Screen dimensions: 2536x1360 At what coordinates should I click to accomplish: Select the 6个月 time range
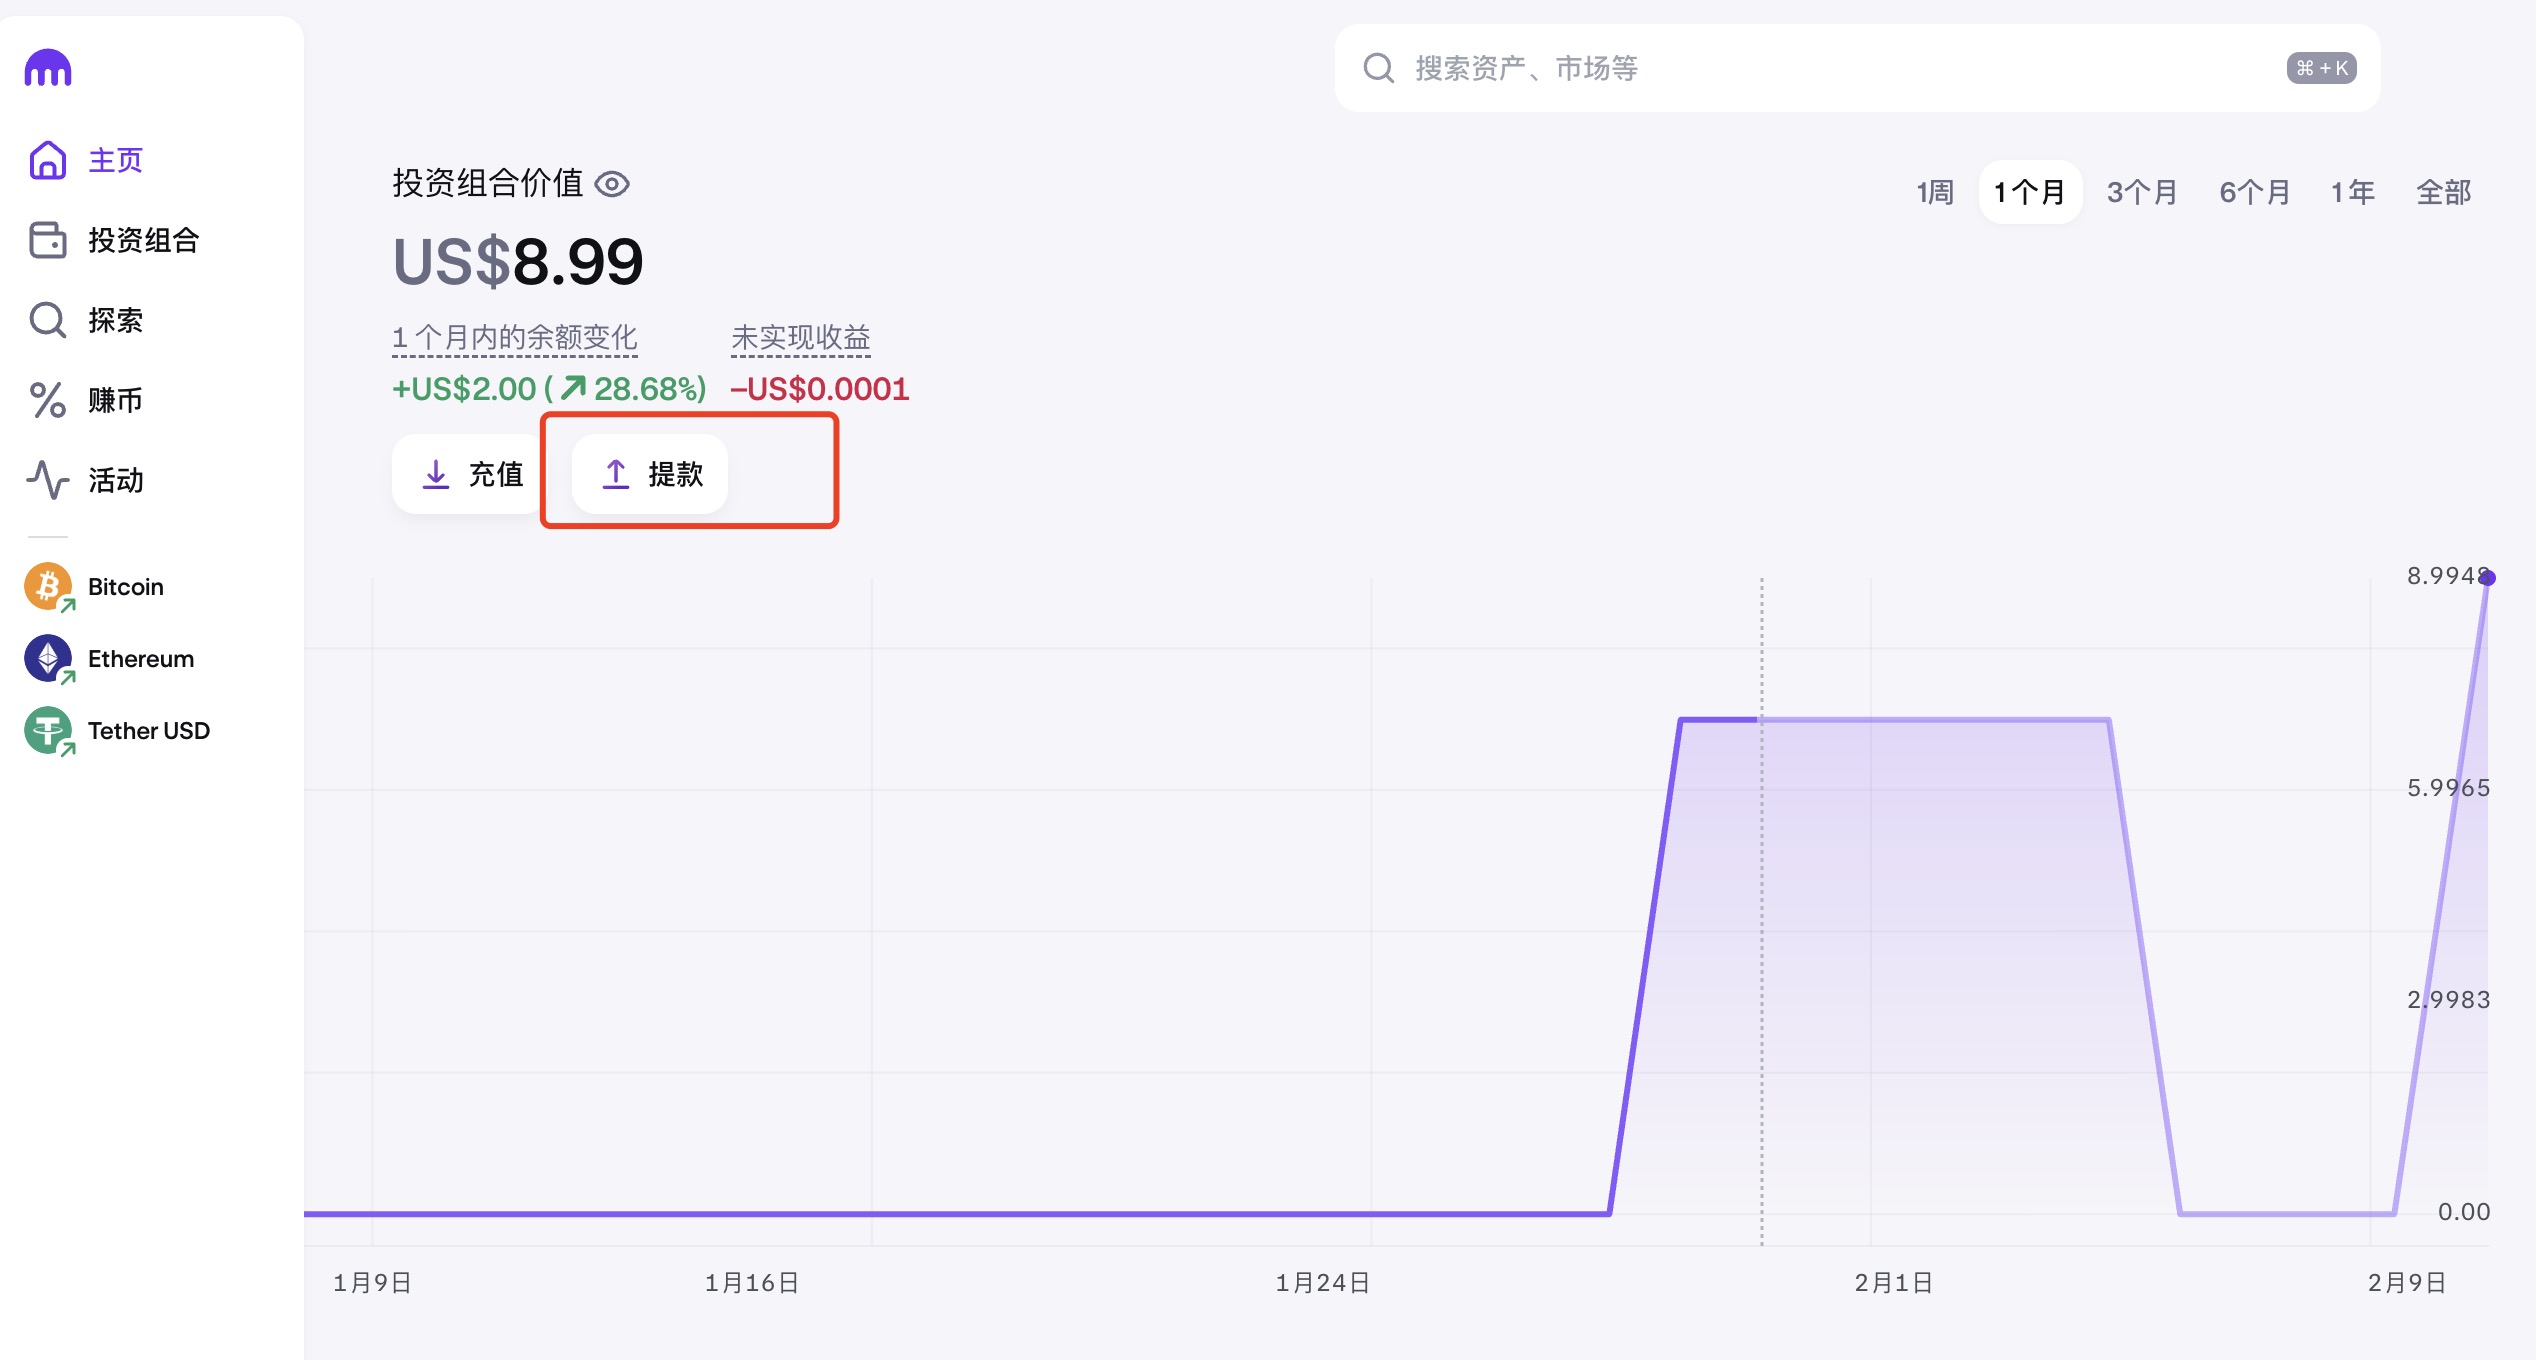2255,192
